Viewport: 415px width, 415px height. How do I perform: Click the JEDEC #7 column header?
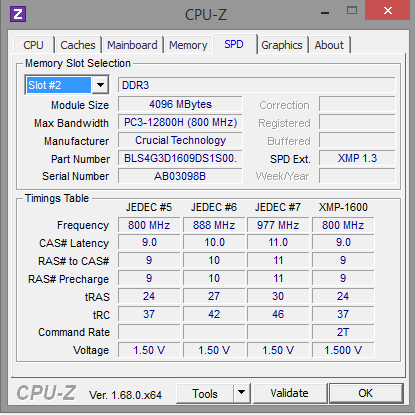tap(278, 207)
